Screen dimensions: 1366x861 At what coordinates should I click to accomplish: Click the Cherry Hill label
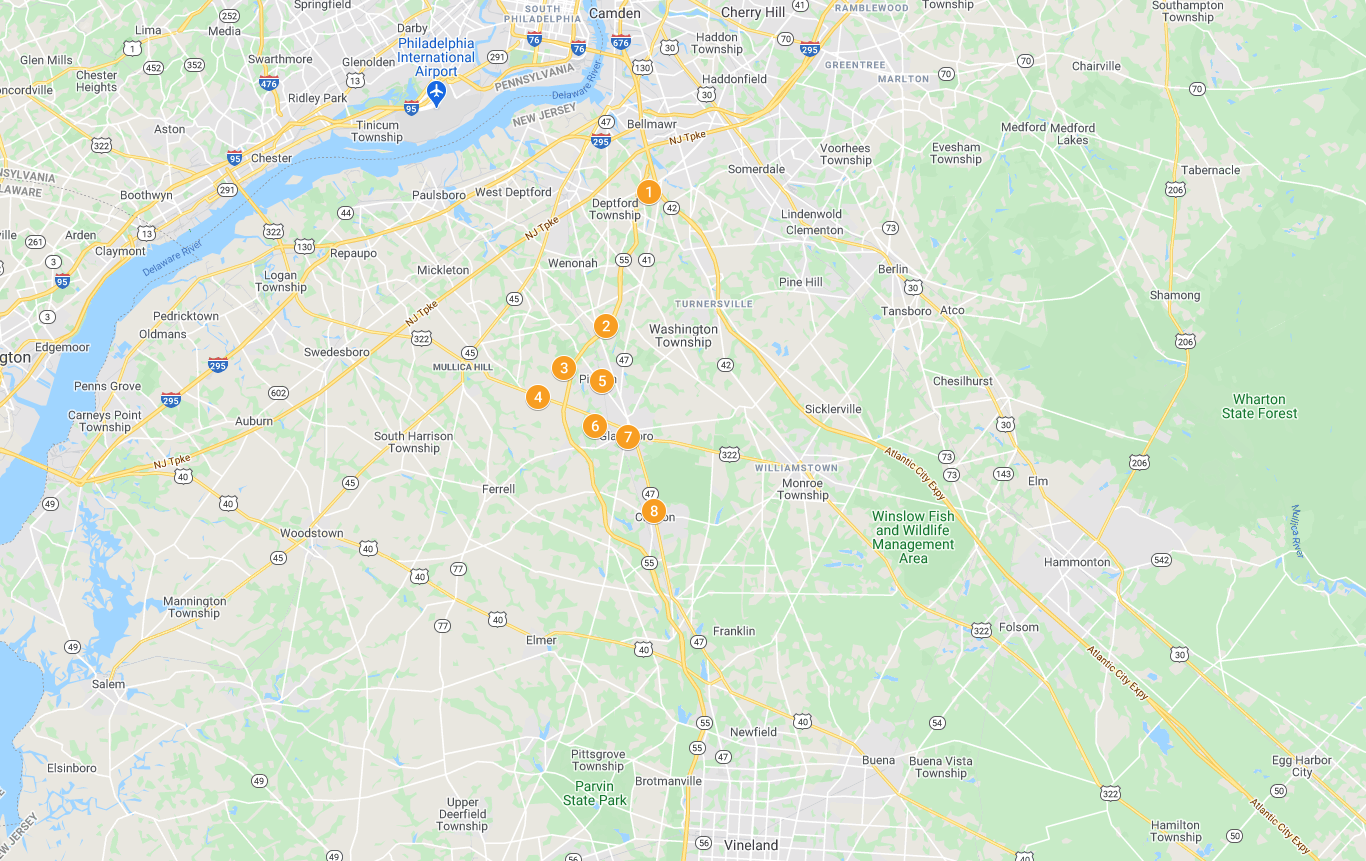(753, 13)
